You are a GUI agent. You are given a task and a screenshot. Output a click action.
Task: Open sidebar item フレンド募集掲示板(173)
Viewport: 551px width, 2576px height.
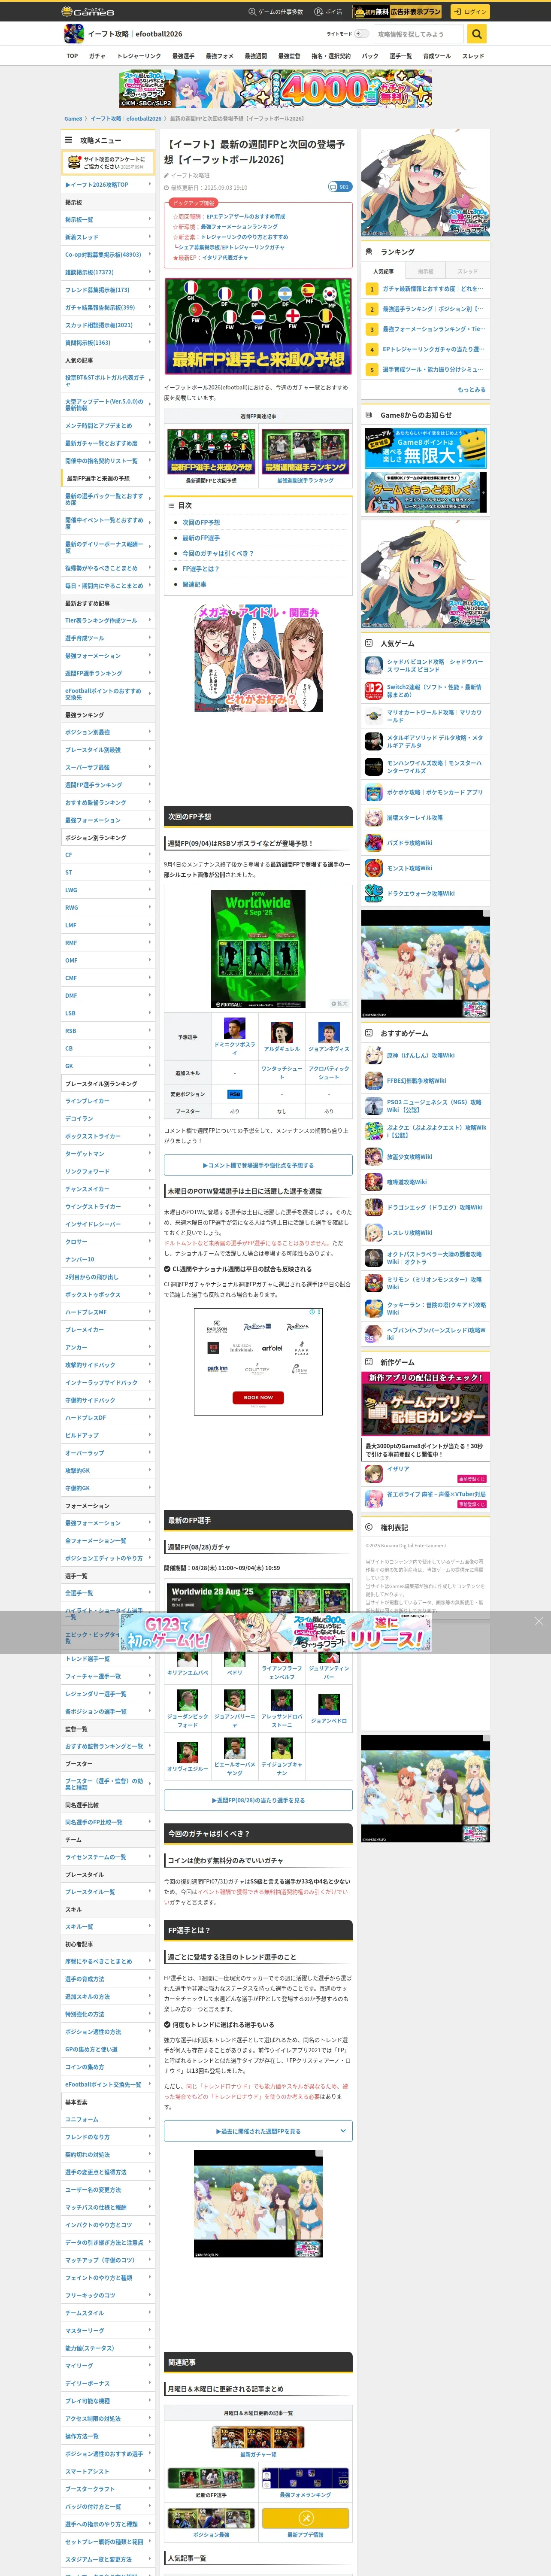tap(108, 290)
